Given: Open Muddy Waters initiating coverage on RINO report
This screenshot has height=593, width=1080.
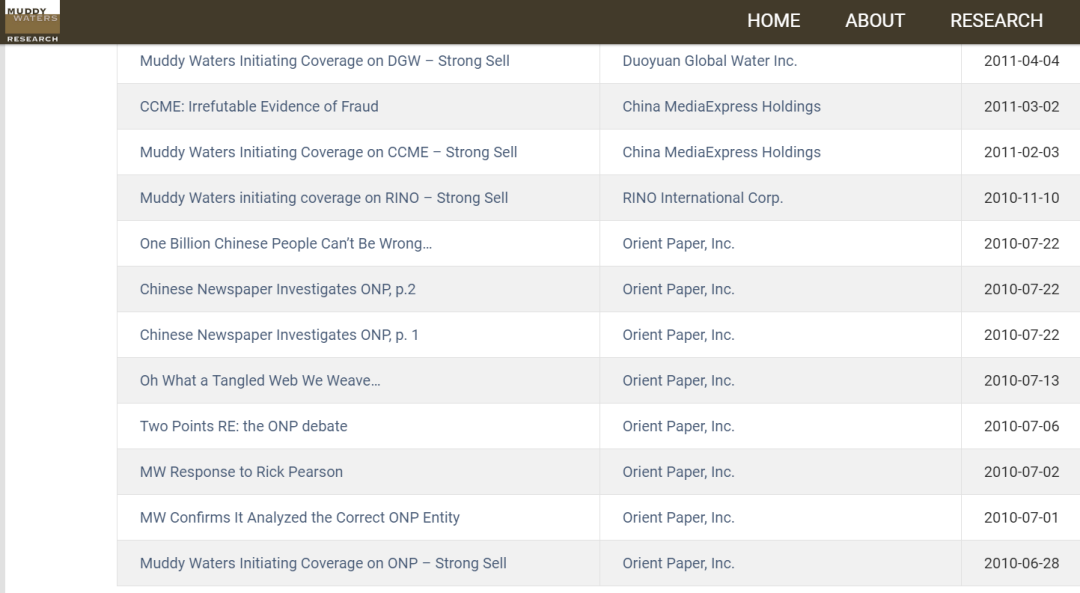Looking at the screenshot, I should click(324, 198).
